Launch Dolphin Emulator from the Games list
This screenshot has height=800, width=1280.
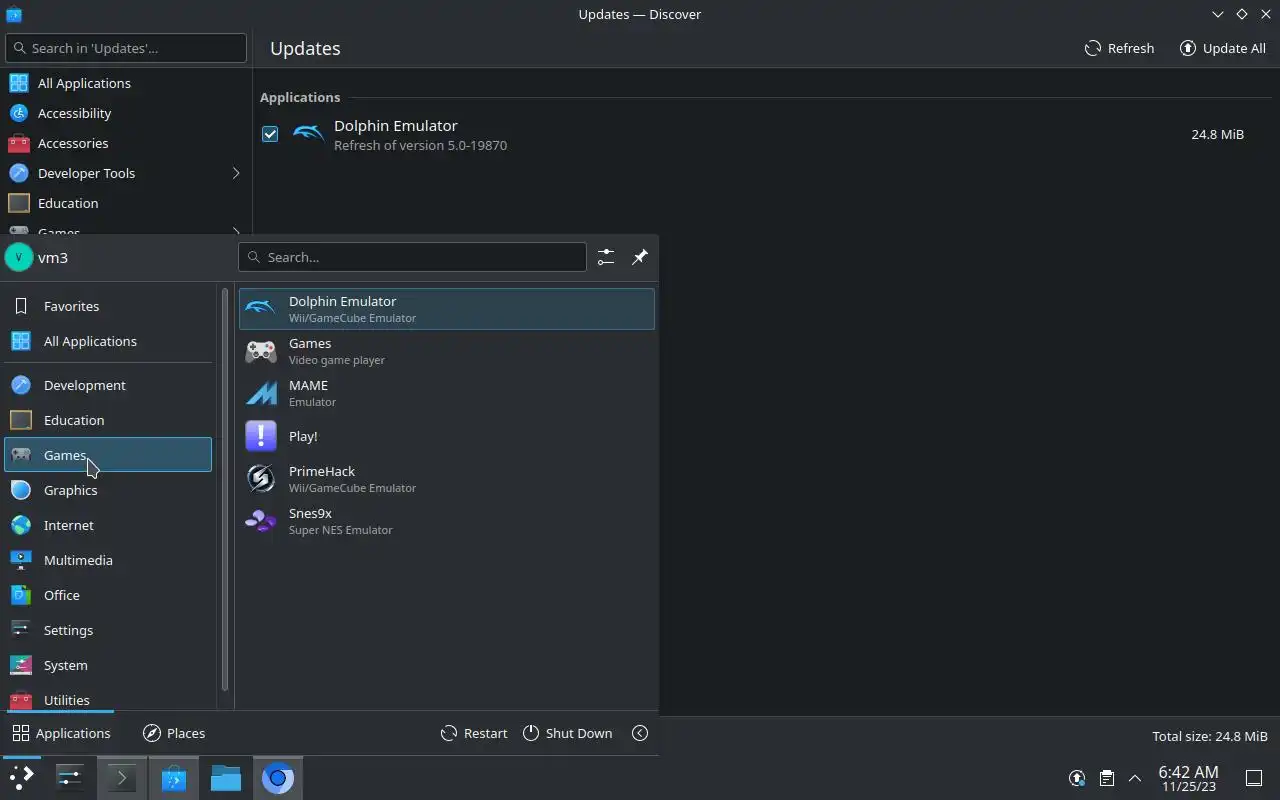446,309
